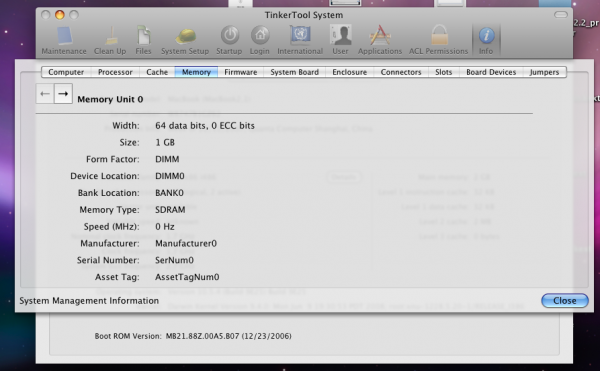Viewport: 600px width, 371px height.
Task: Switch to the Slots tab
Action: [x=444, y=72]
